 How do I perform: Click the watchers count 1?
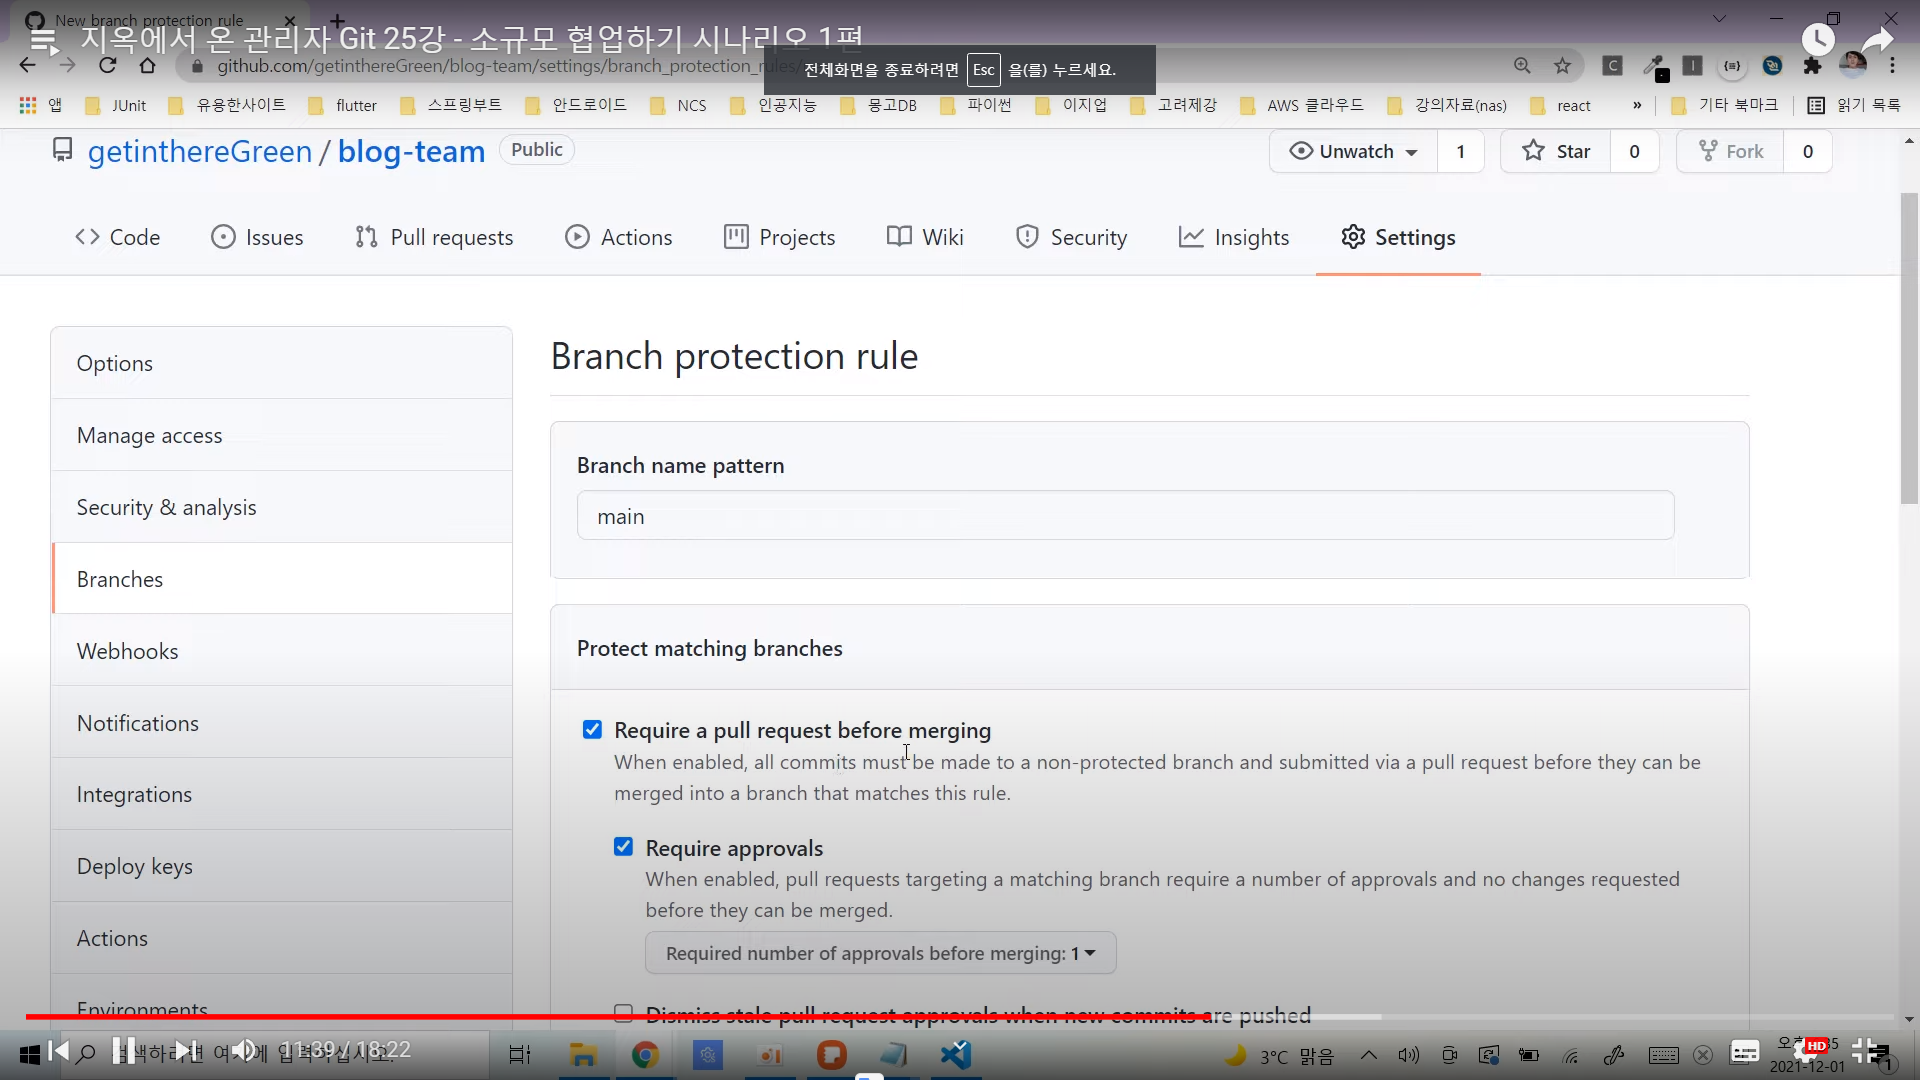click(1461, 151)
